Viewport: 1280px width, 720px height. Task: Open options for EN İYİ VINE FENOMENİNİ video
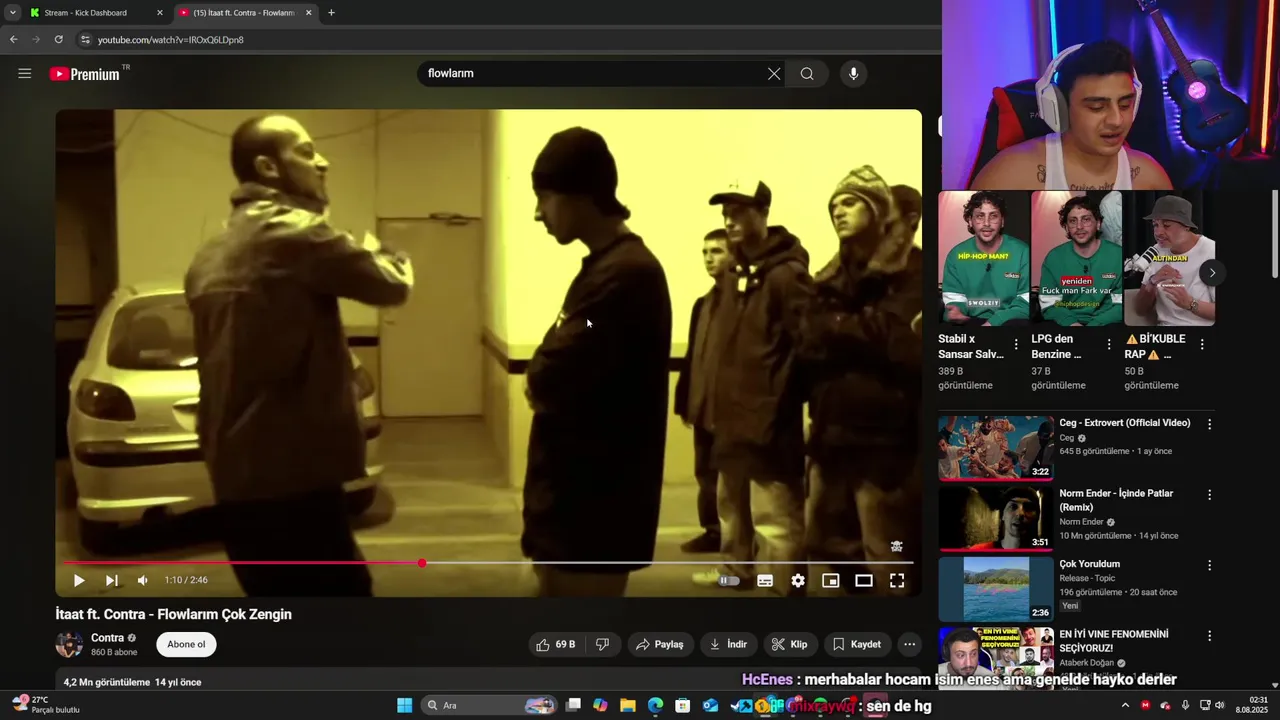tap(1209, 635)
